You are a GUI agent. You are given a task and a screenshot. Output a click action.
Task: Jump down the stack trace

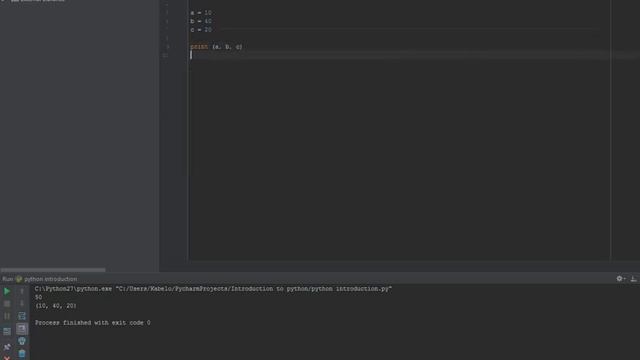click(22, 304)
